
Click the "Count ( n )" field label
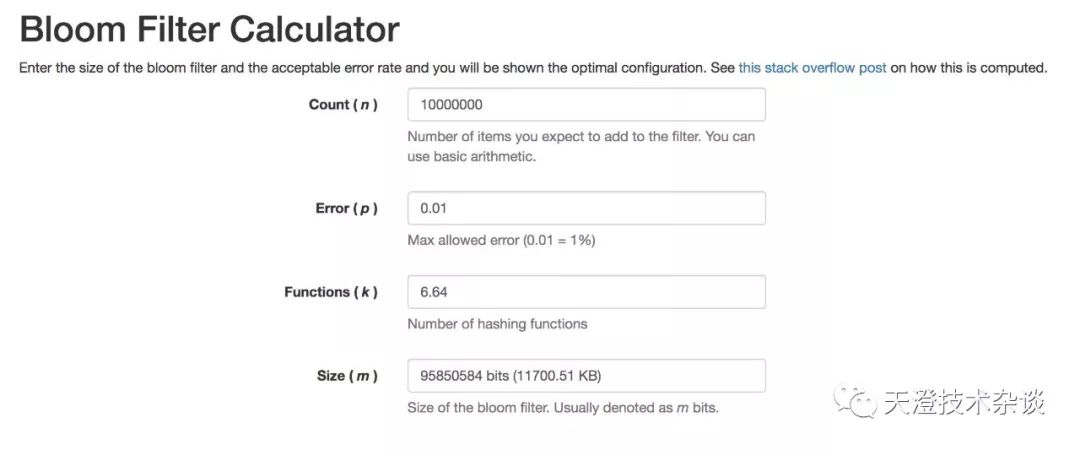click(343, 105)
